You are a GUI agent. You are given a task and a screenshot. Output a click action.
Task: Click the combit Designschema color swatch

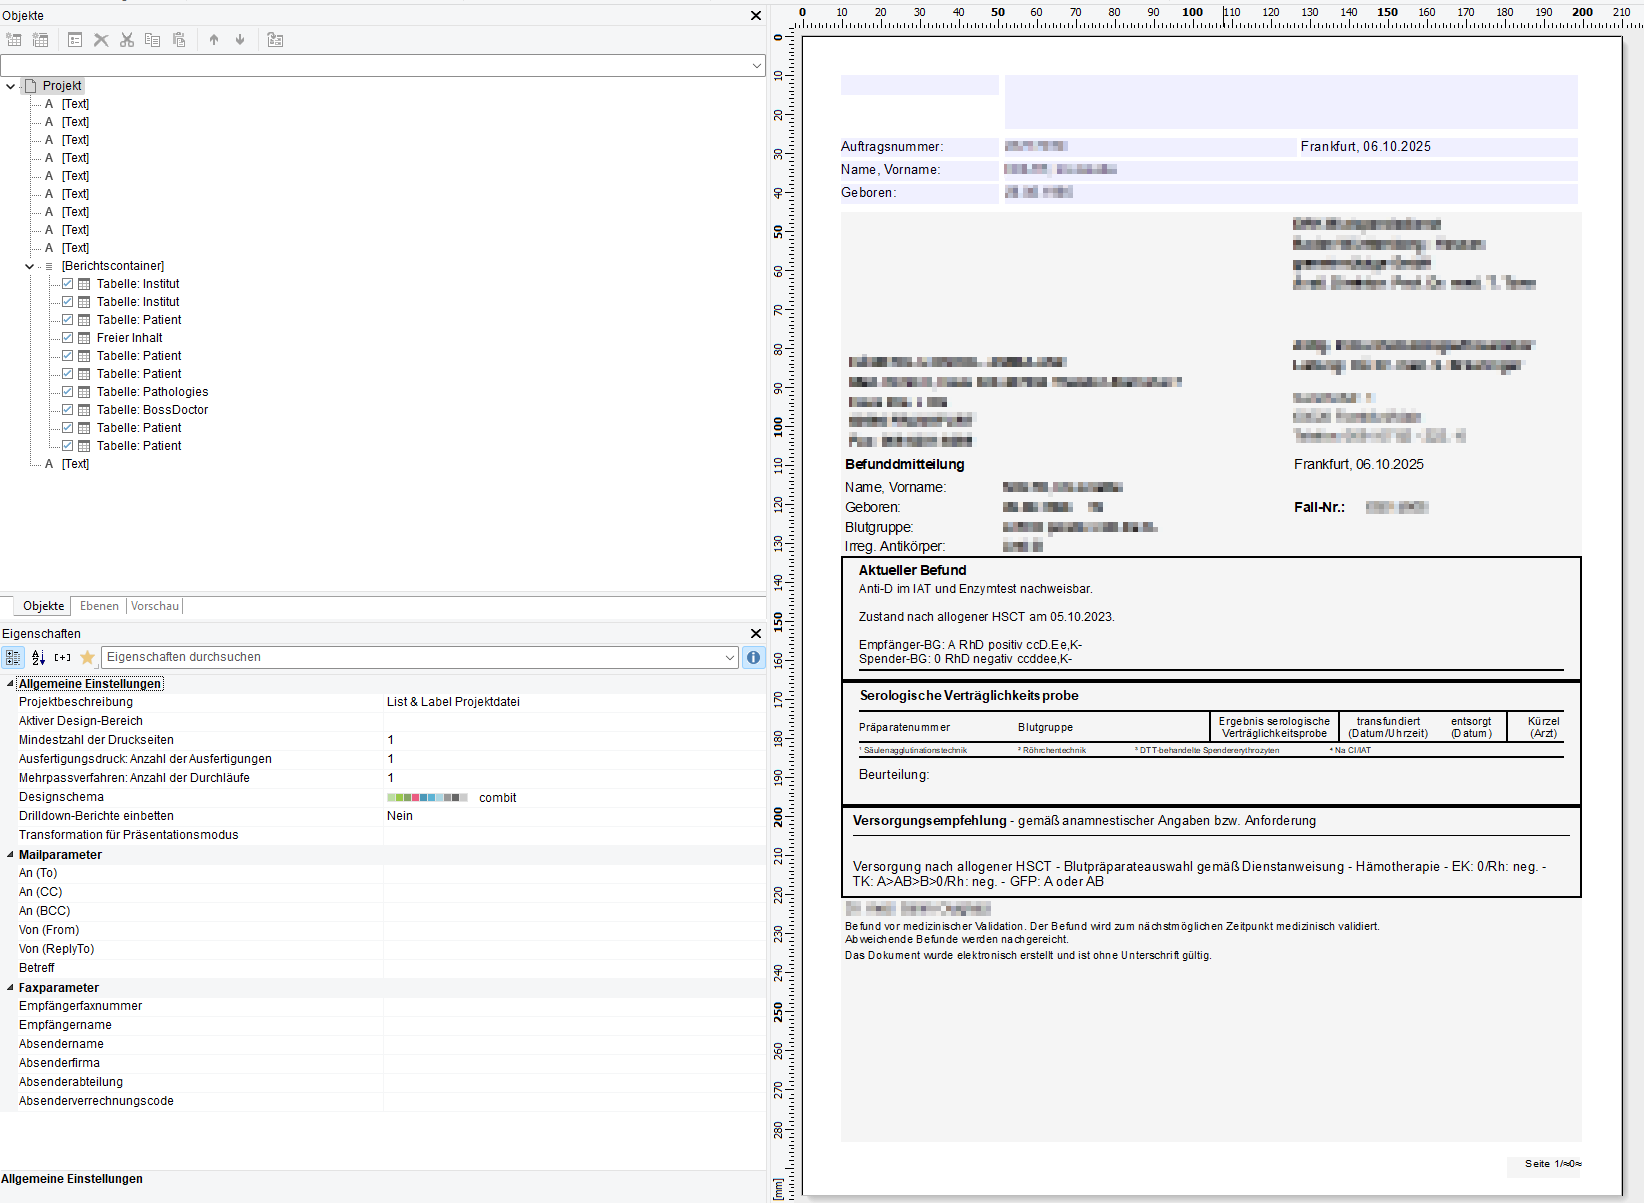coord(427,797)
